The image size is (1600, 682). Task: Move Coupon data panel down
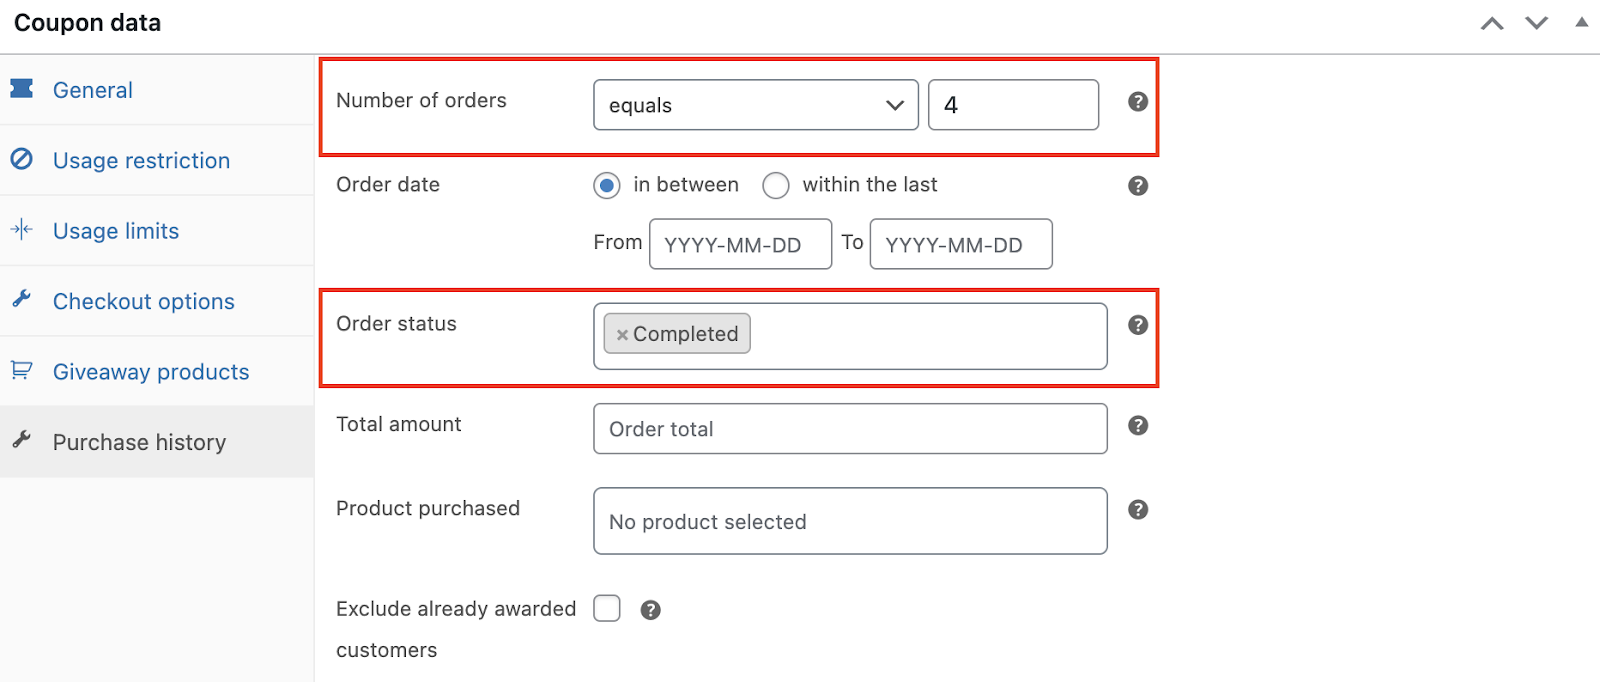[1536, 23]
